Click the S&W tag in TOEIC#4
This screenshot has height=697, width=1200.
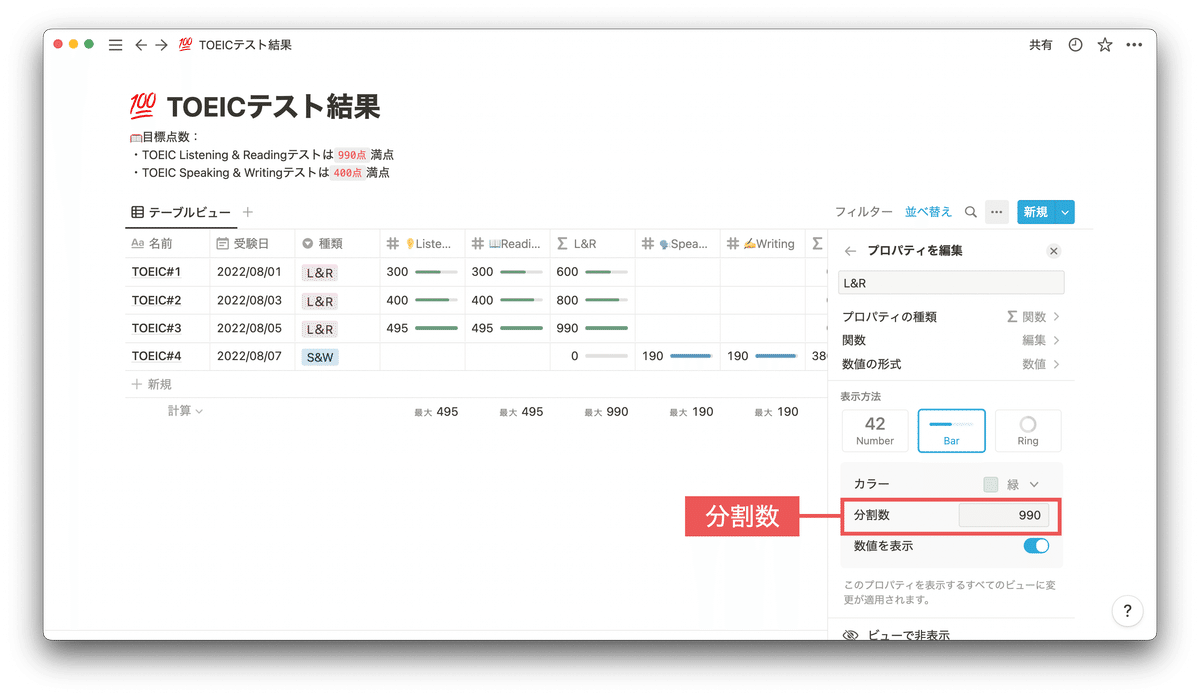(320, 356)
